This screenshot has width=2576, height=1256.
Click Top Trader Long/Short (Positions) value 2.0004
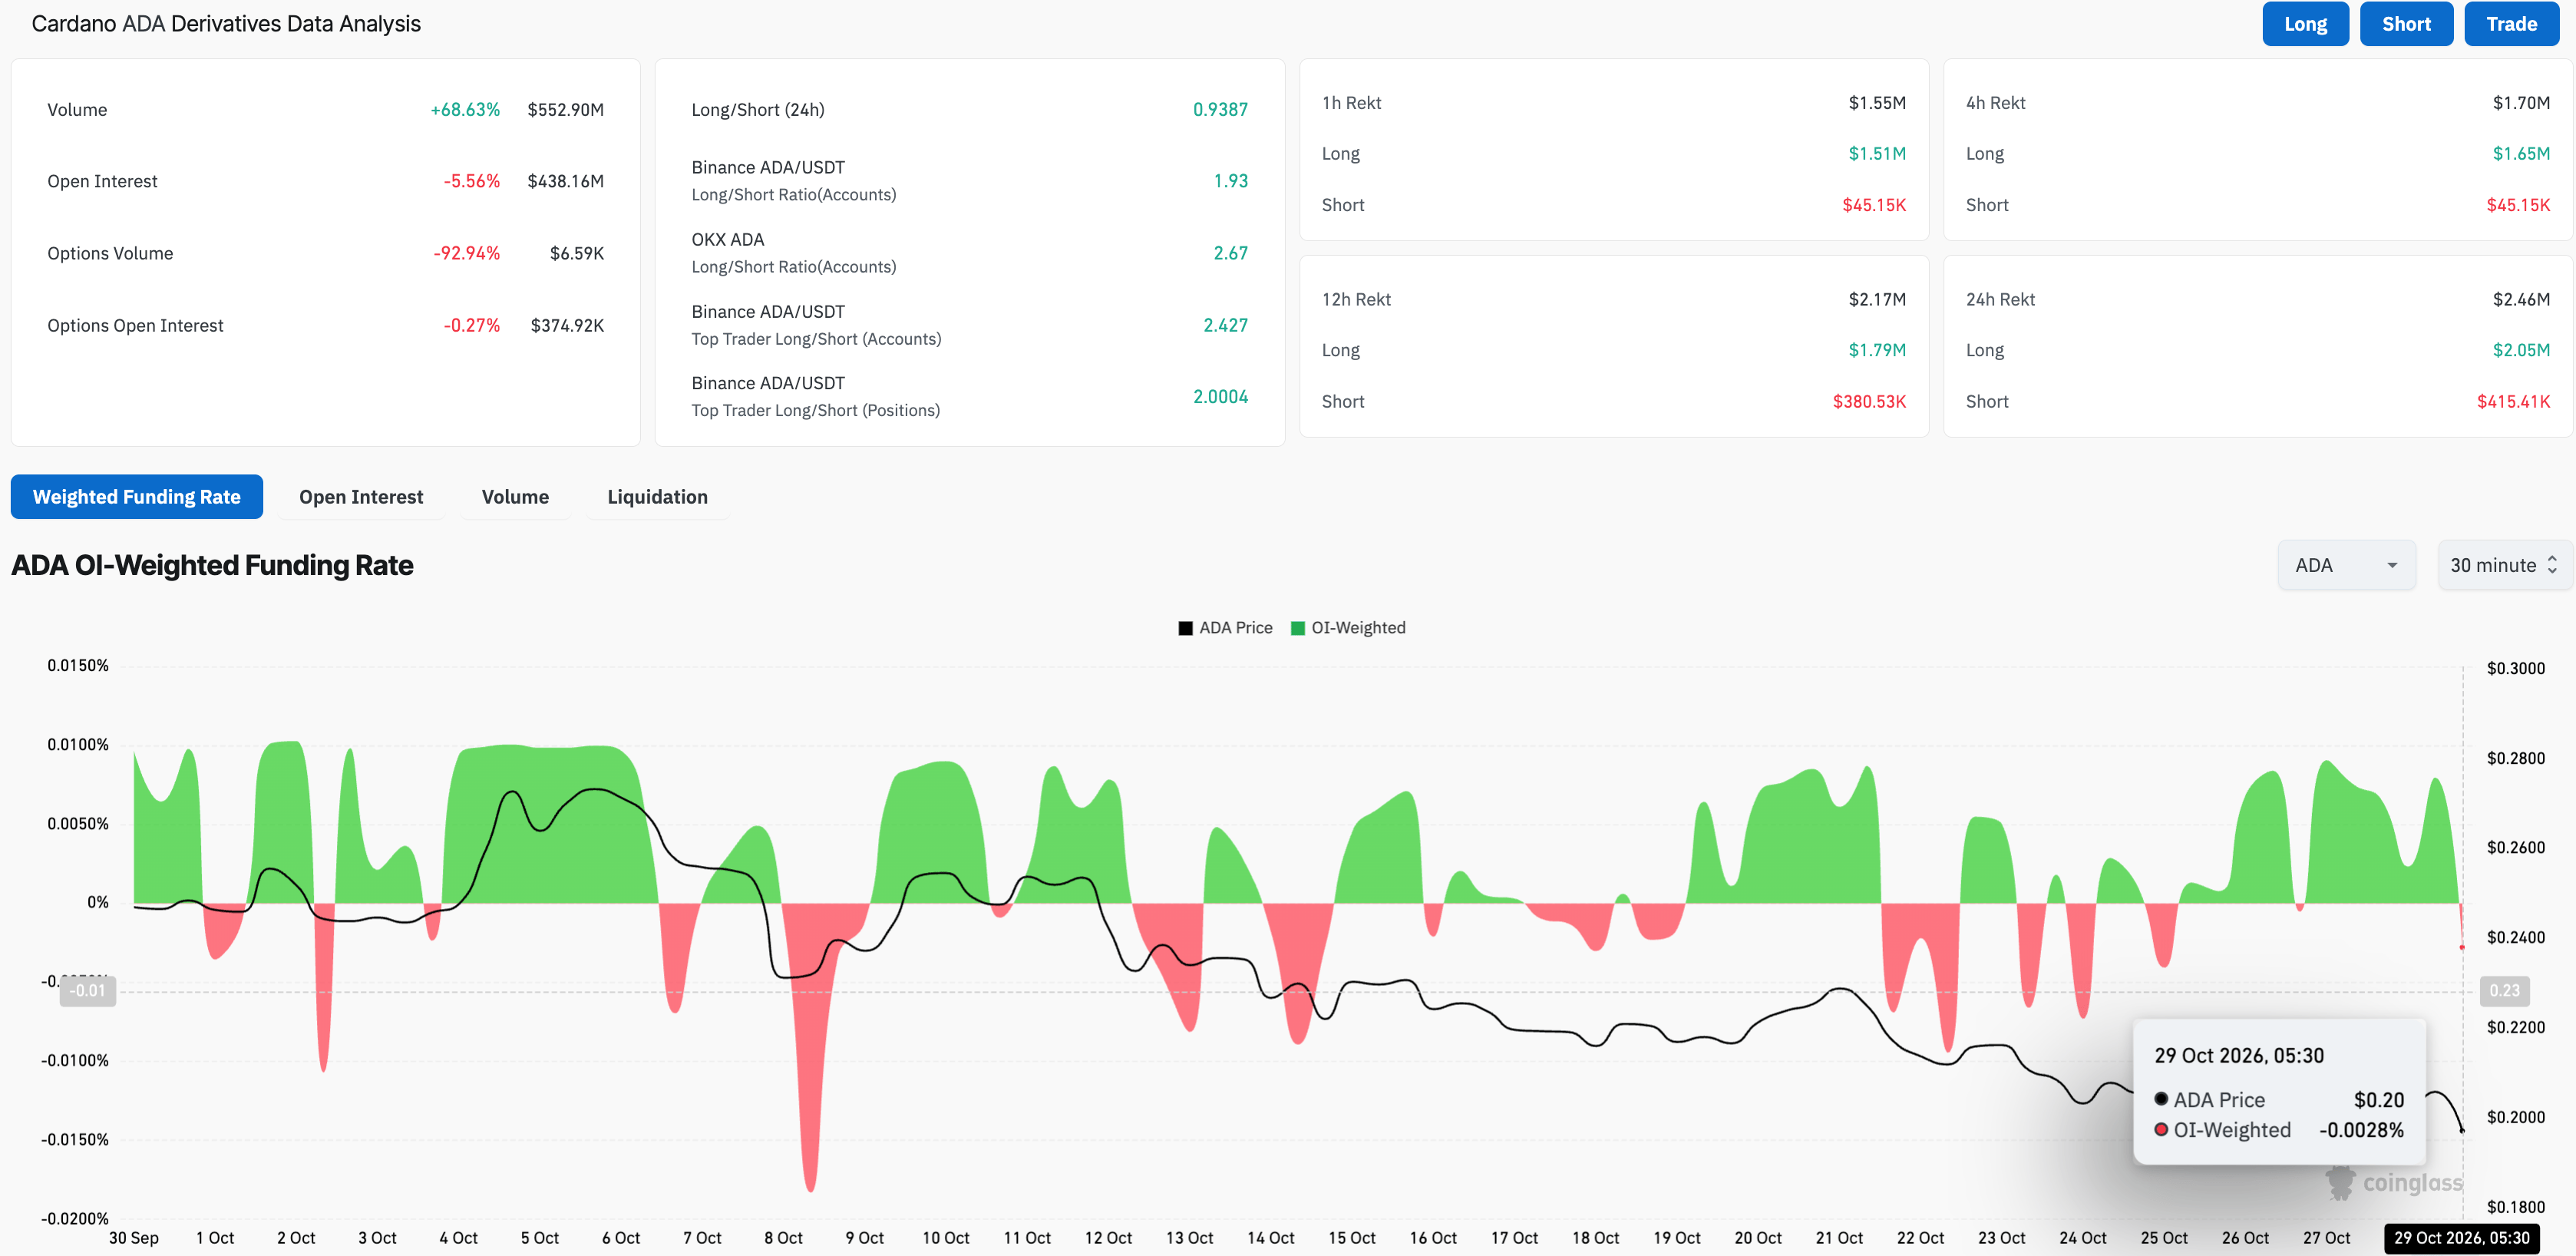pos(1220,397)
